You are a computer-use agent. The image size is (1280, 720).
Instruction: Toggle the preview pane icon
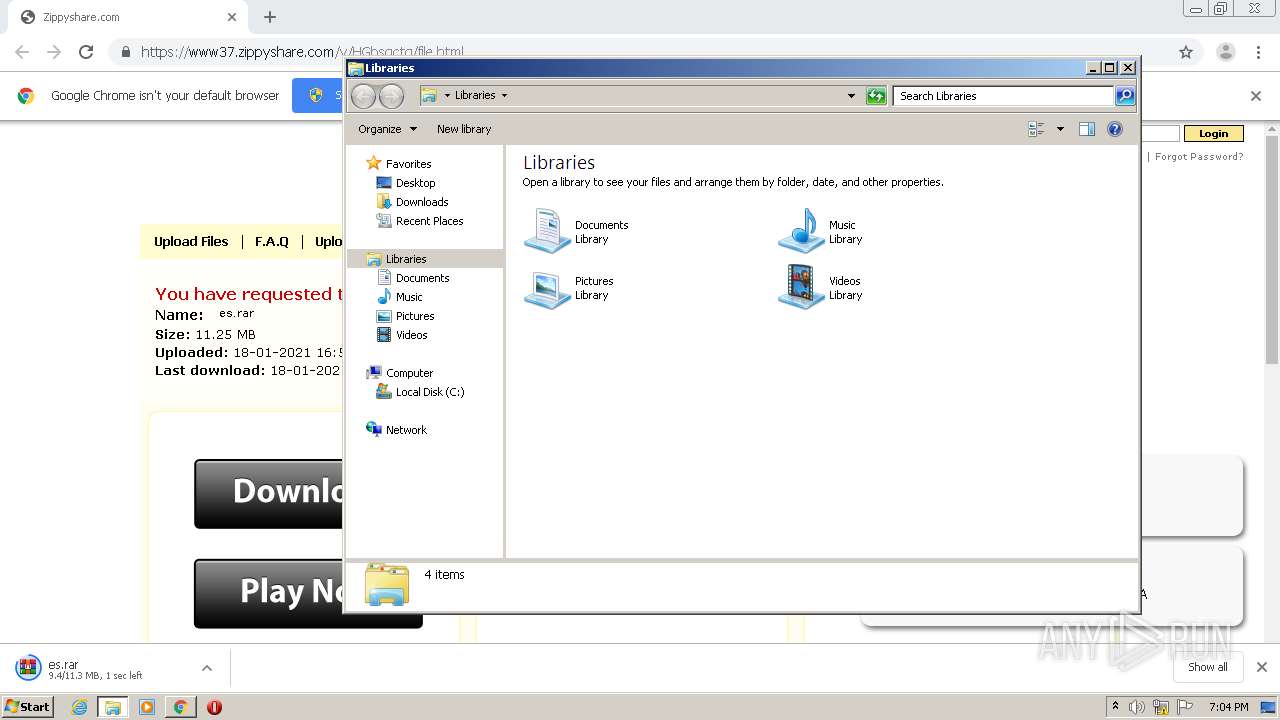click(x=1087, y=129)
